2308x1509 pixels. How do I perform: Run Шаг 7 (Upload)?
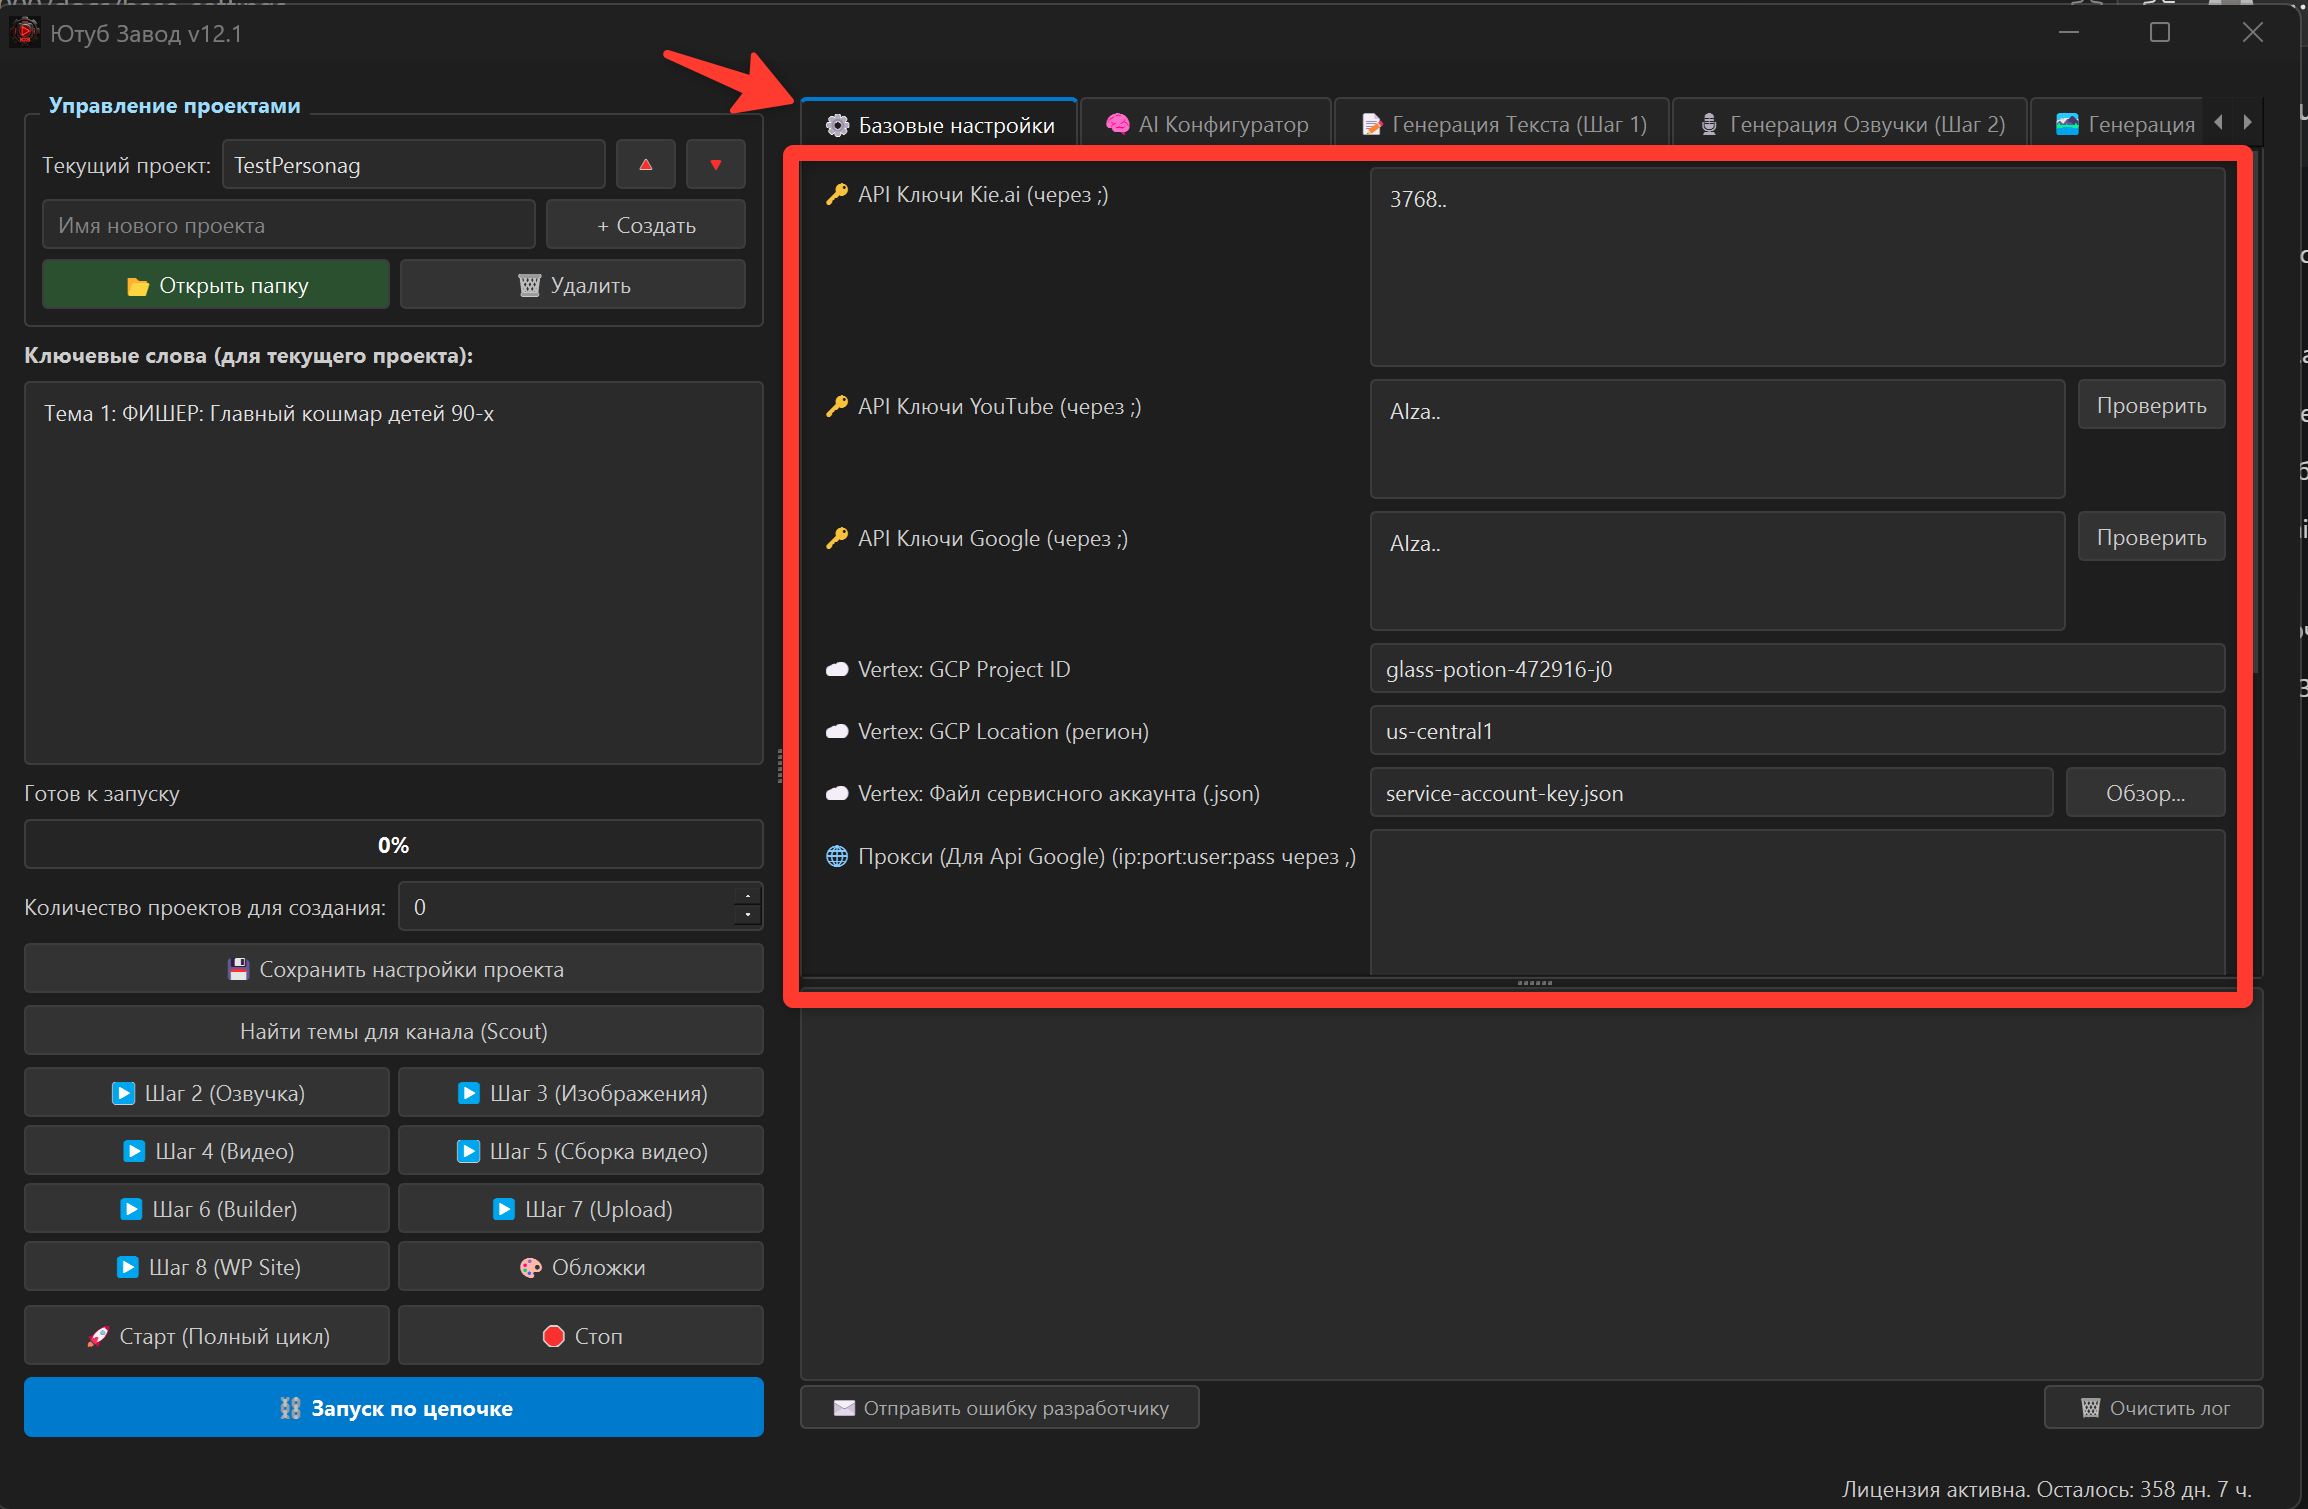coord(581,1209)
